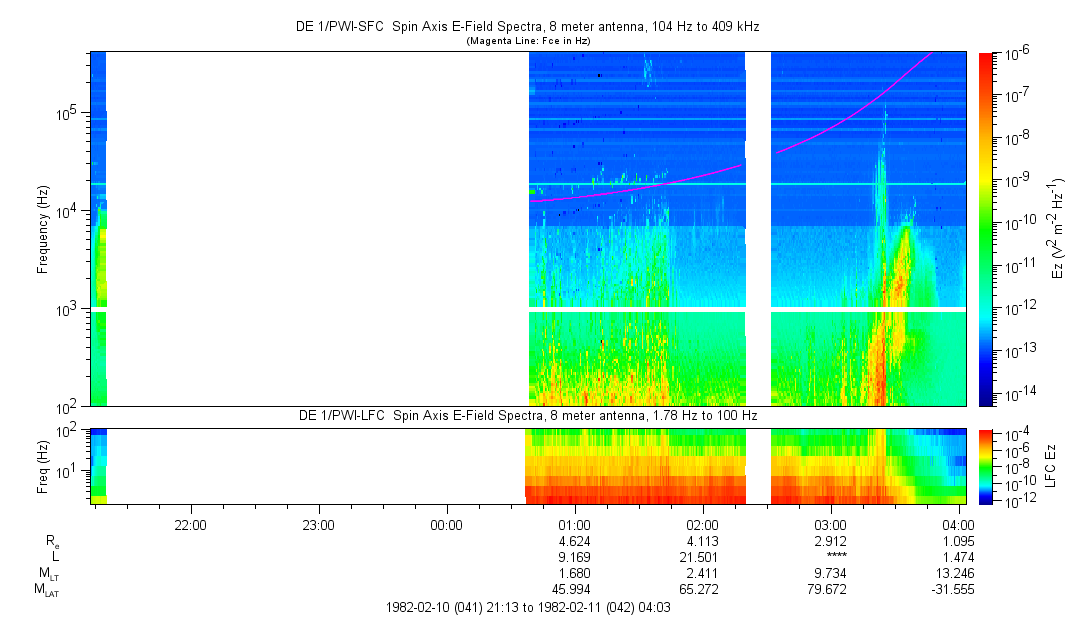Viewport: 1083px width, 620px height.
Task: Click the tall SFC Ez color scale bar
Action: (987, 229)
